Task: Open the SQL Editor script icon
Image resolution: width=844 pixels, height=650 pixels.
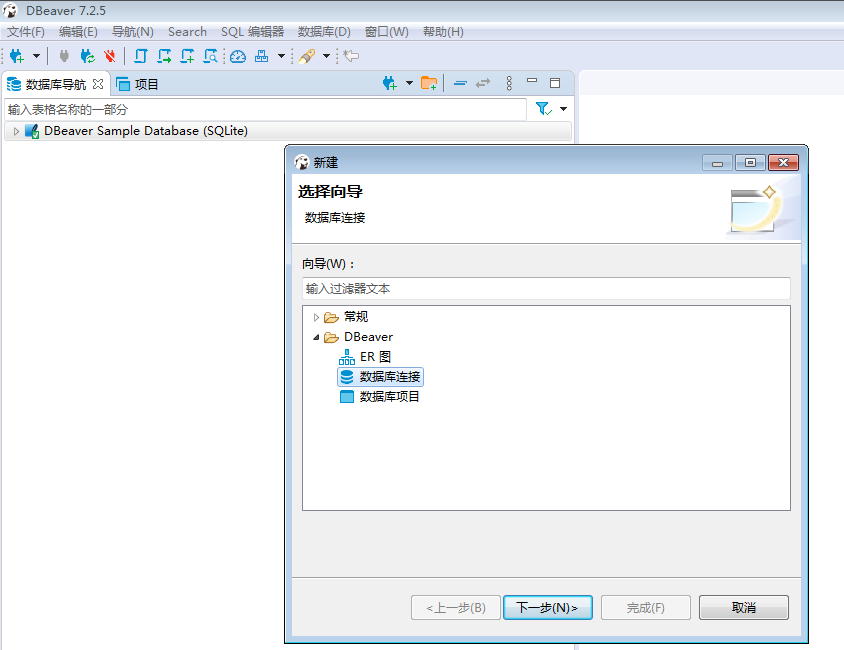Action: click(x=141, y=56)
